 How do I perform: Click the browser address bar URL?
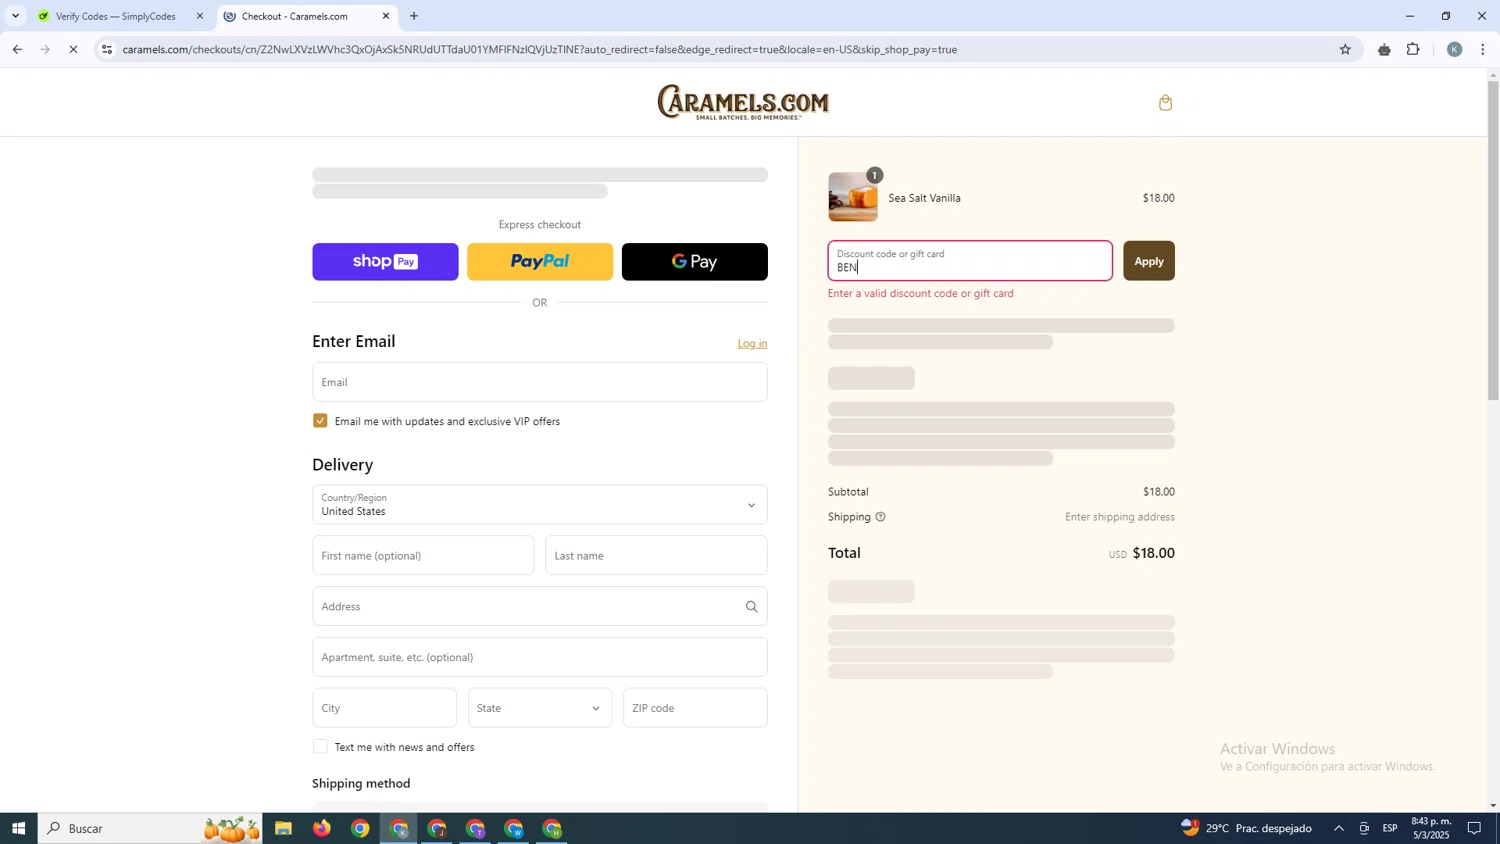[540, 49]
